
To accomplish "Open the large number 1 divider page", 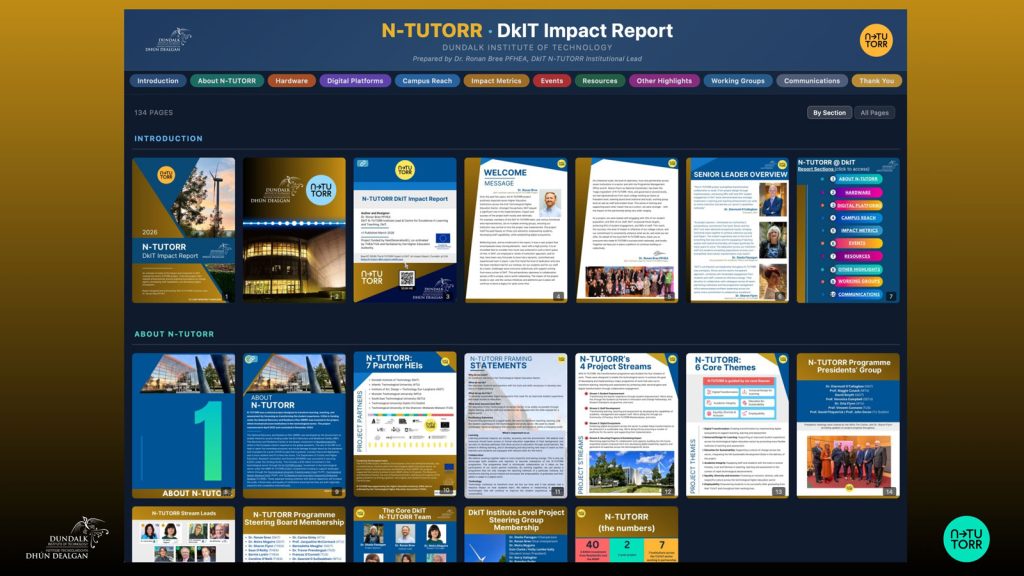I will pyautogui.click(x=184, y=426).
